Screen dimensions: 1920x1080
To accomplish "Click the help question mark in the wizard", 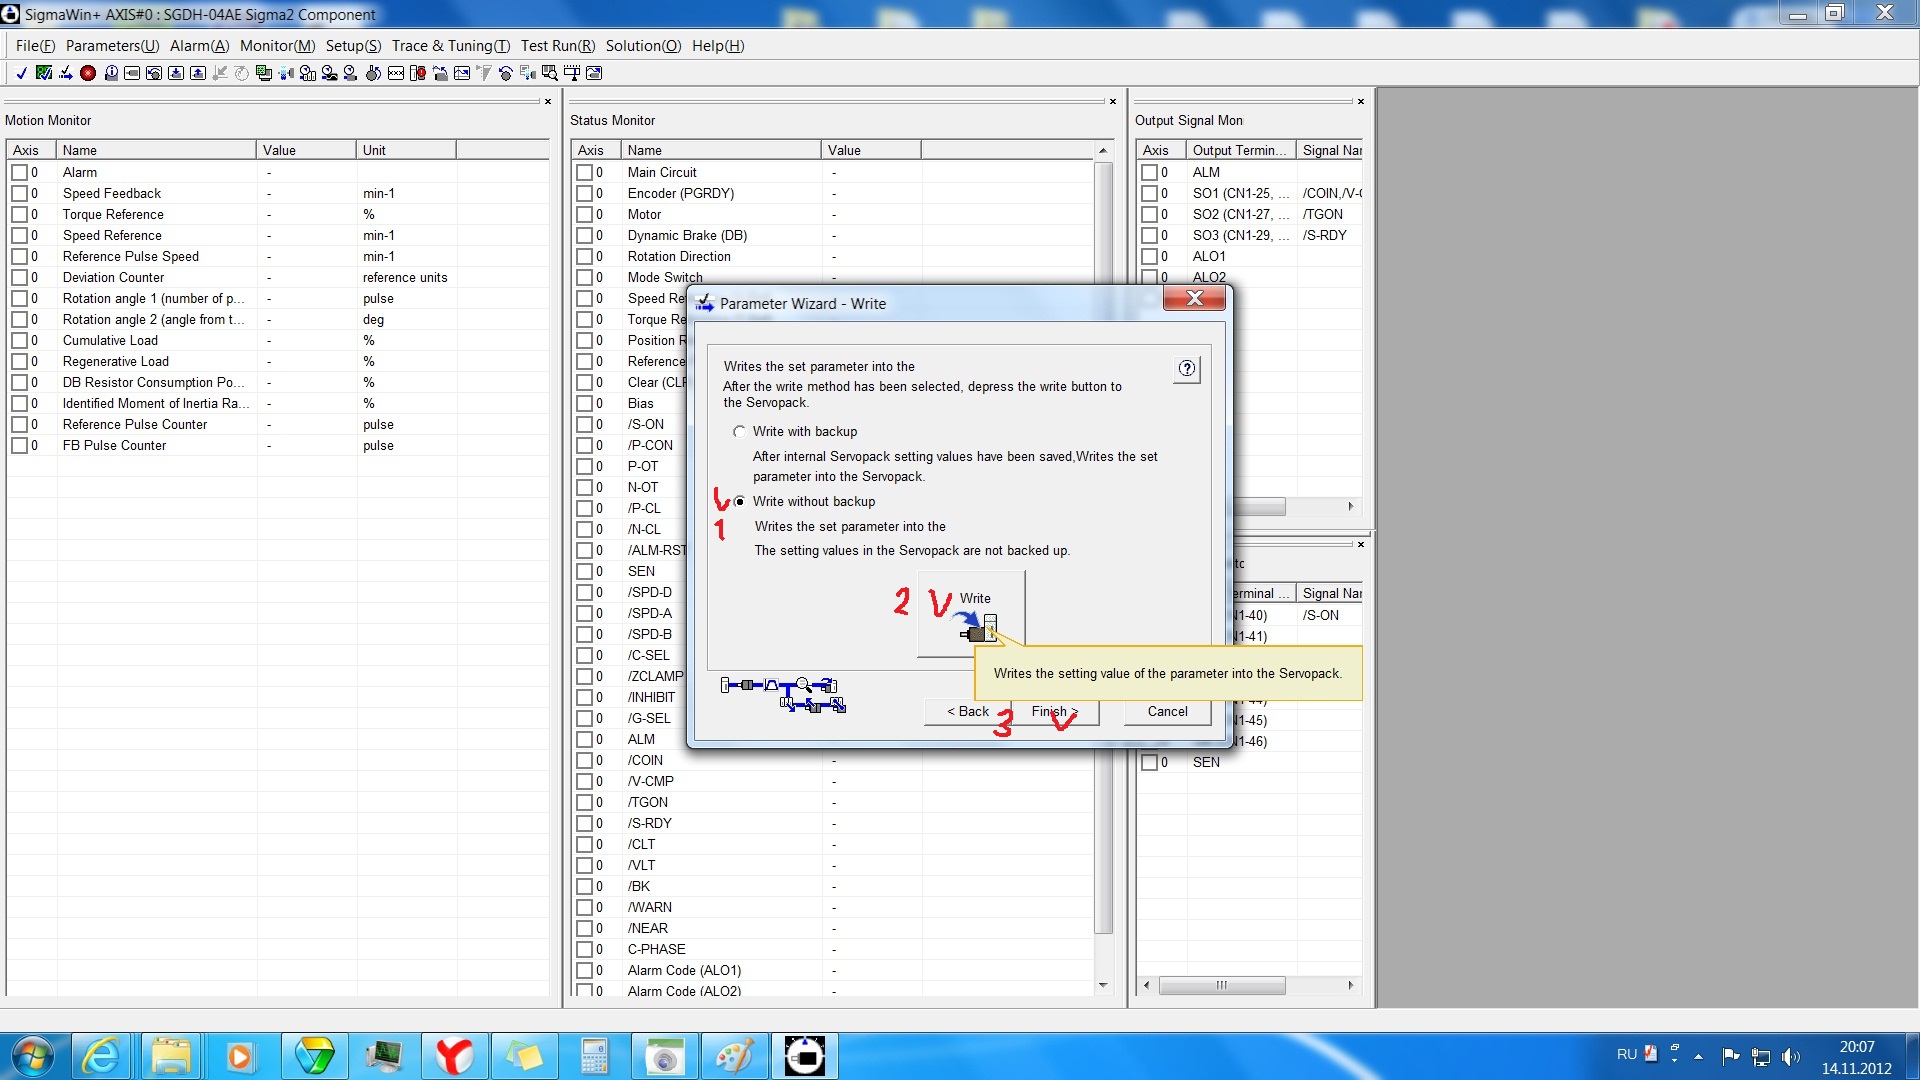I will click(1186, 369).
